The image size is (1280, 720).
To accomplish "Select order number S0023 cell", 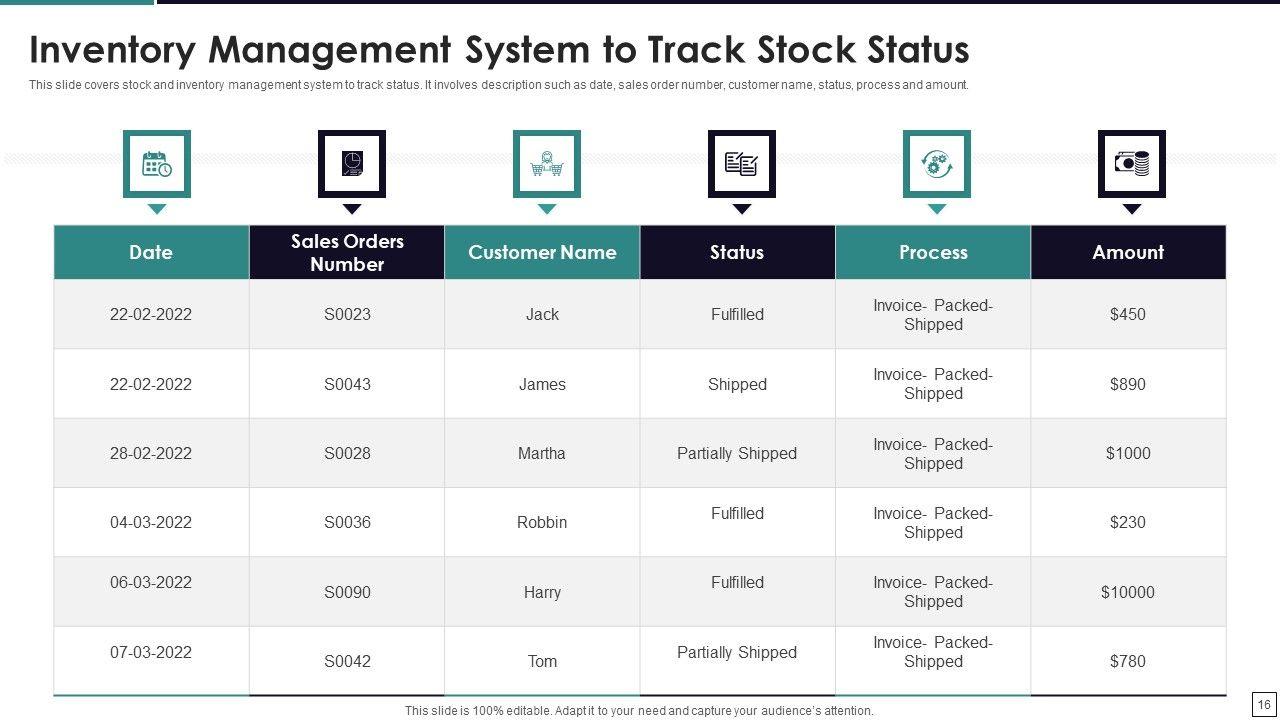I will click(x=347, y=314).
